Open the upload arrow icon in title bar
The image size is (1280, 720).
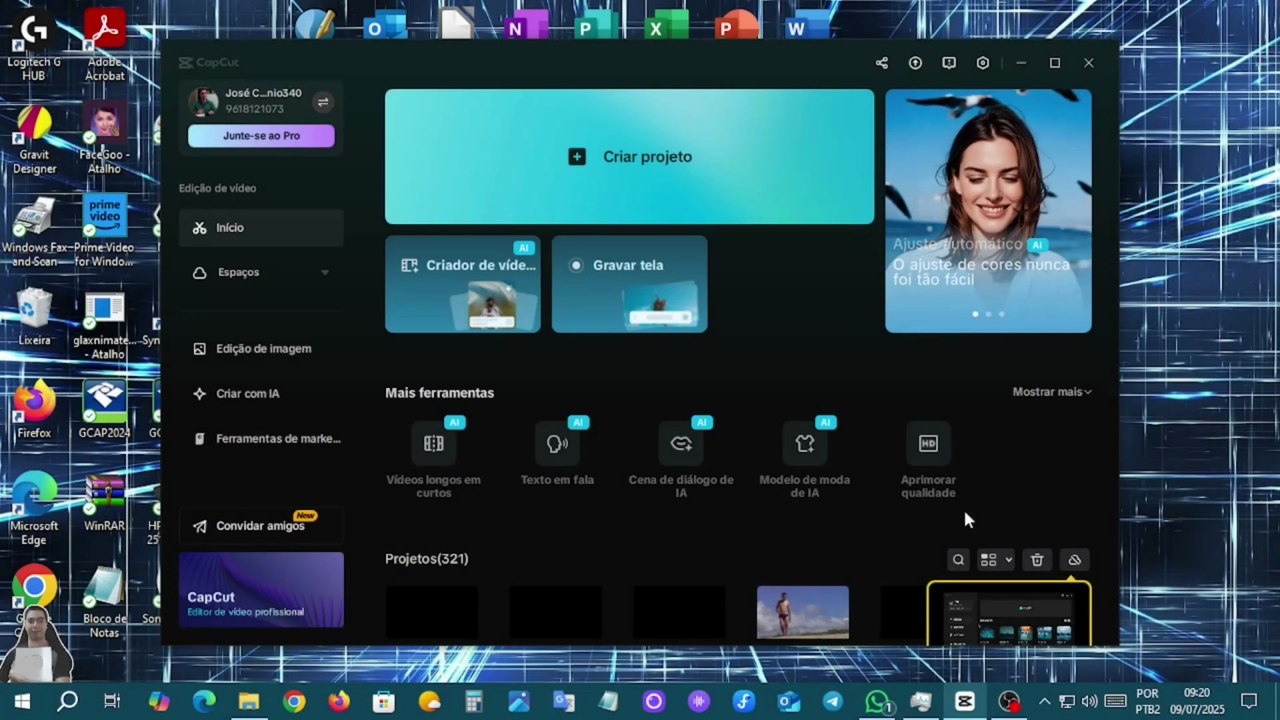tap(915, 63)
